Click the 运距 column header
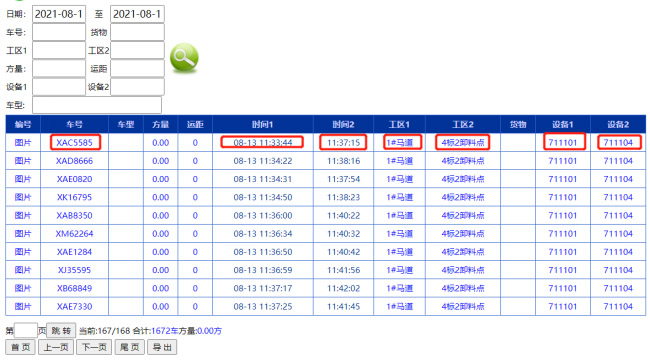 point(195,124)
